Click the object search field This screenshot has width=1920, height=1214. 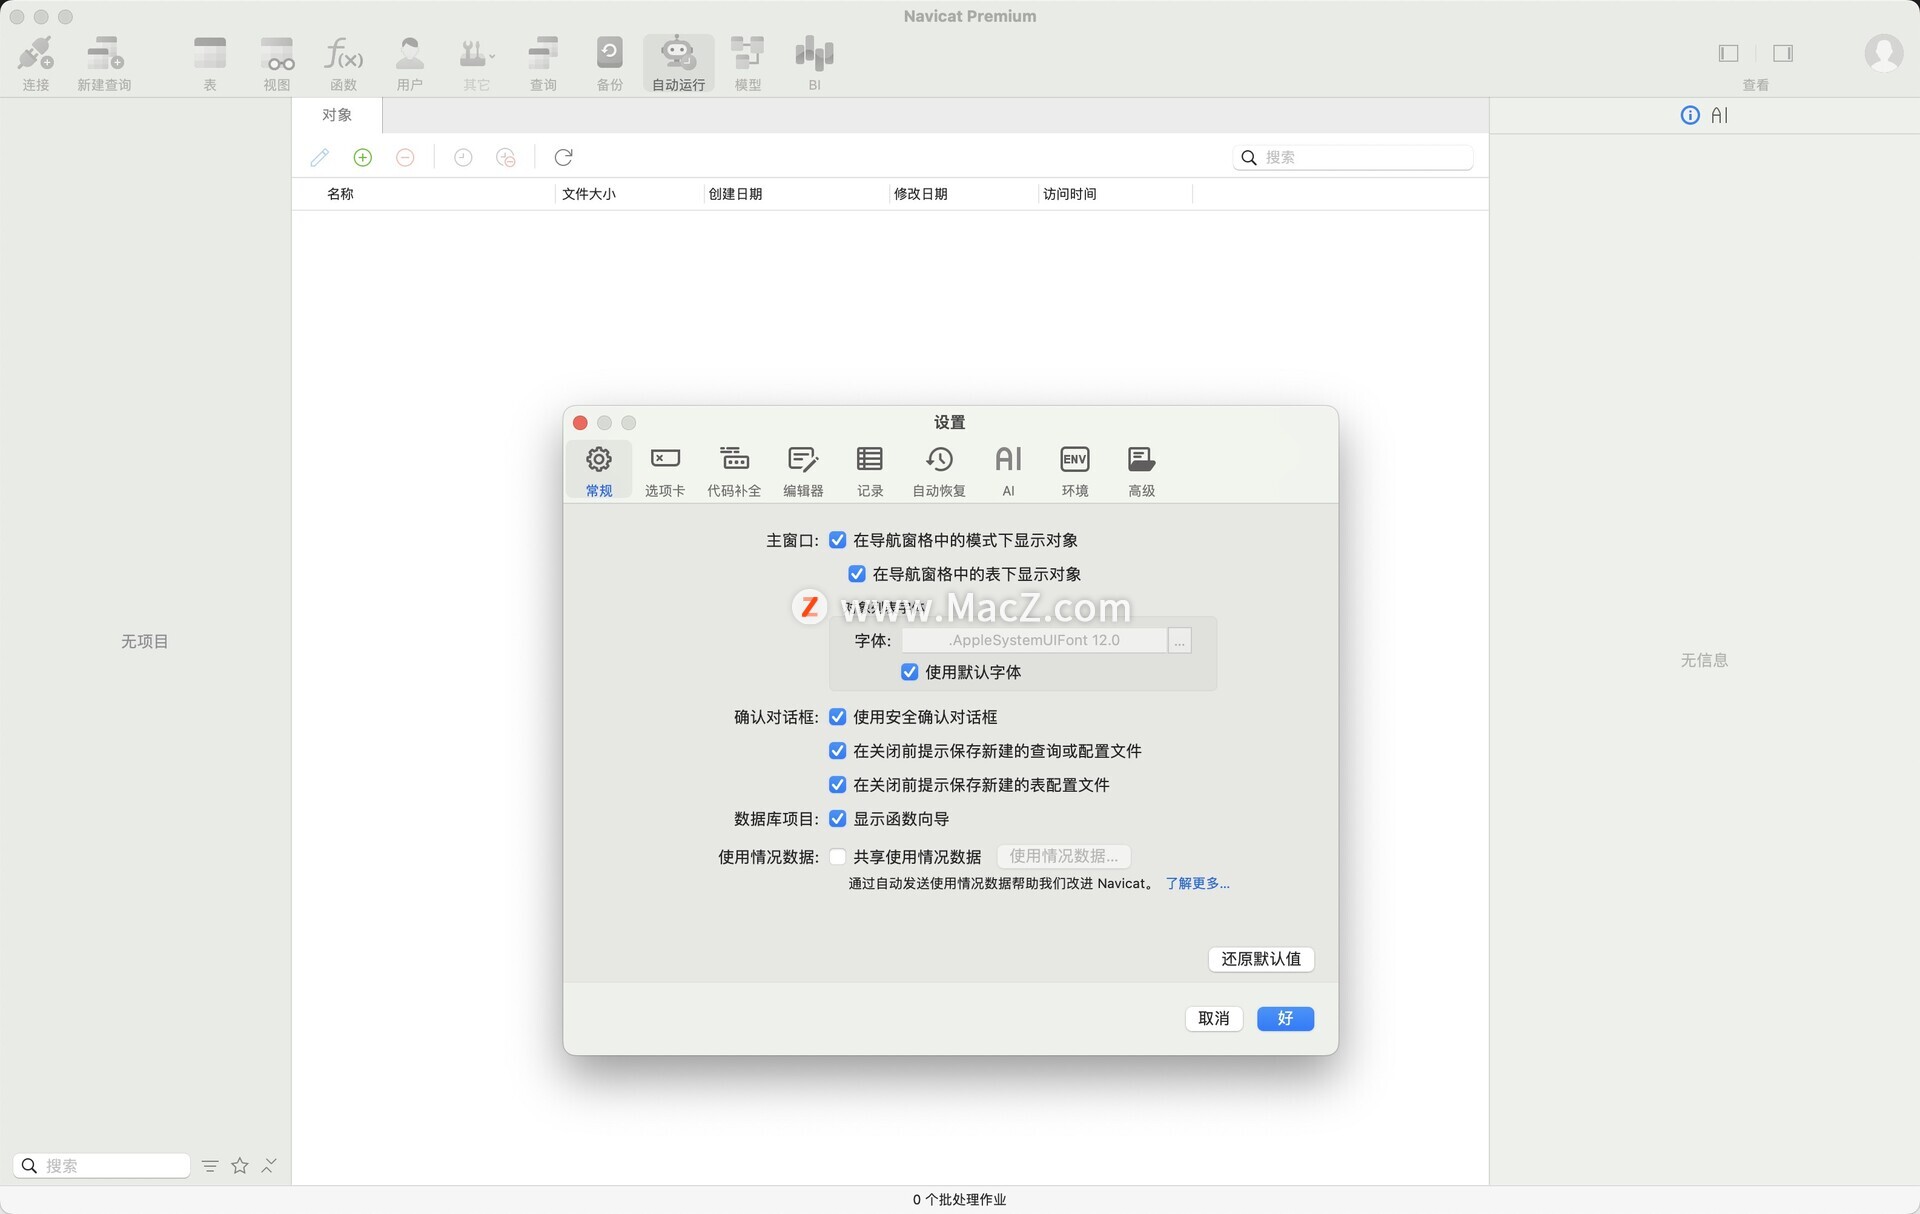[1353, 157]
